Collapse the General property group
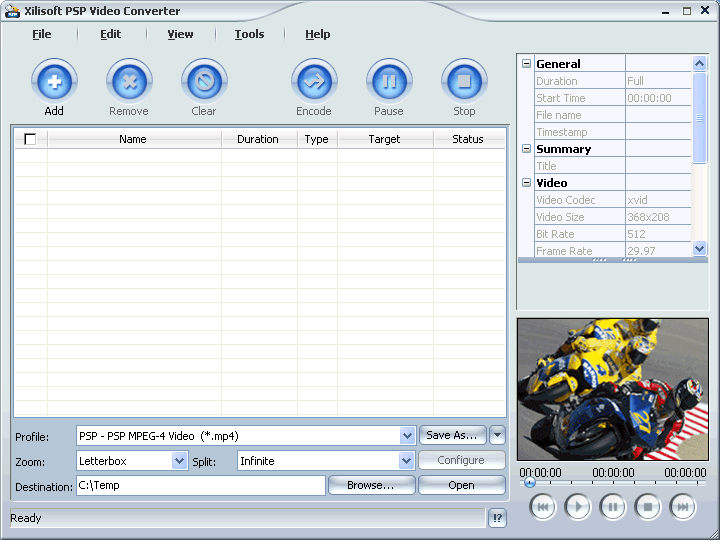Screen dimensions: 720x540 (x=526, y=64)
